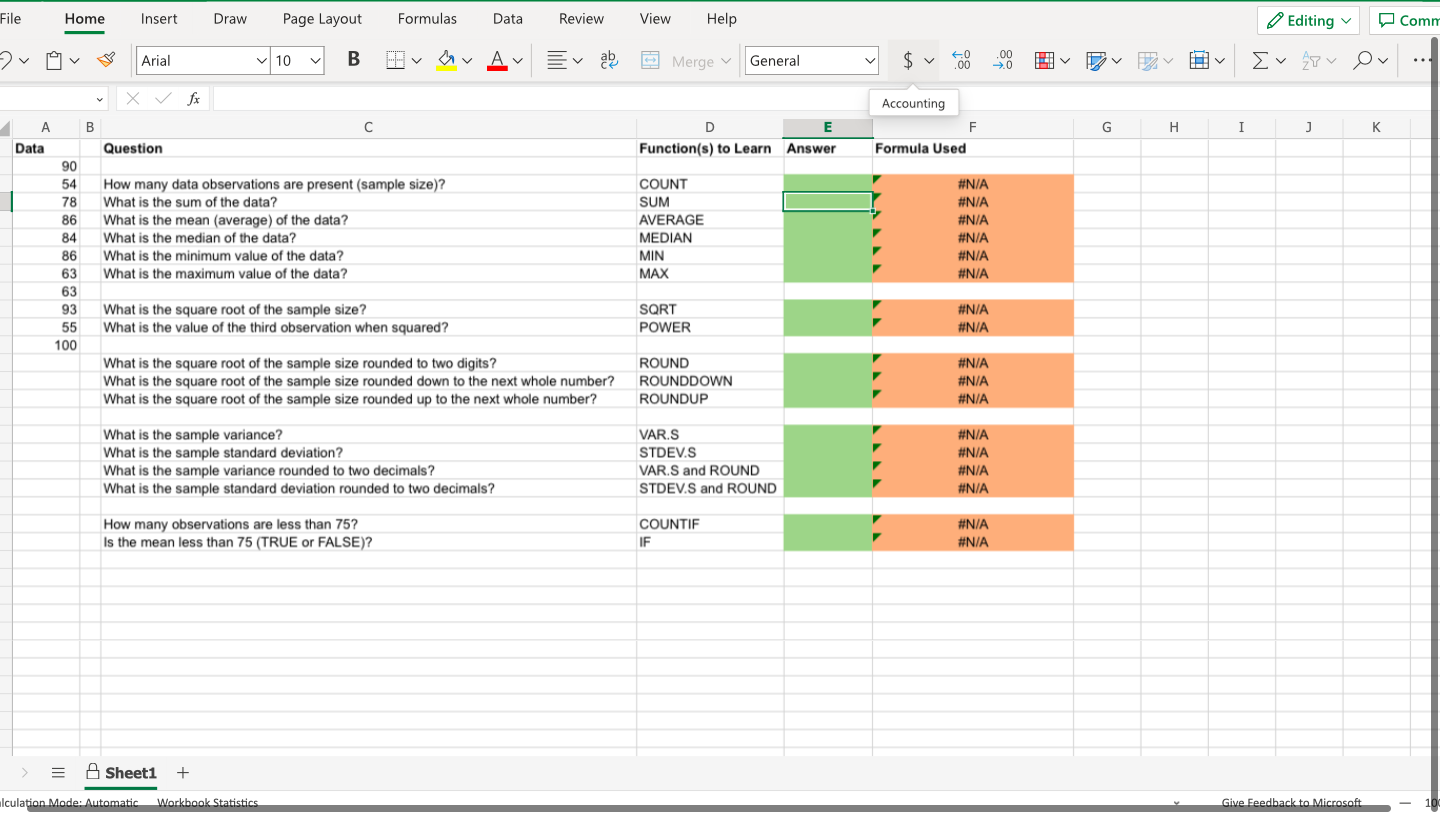Apply Accounting number format with dollar sign
Screen dimensions: 1440x814
[908, 60]
